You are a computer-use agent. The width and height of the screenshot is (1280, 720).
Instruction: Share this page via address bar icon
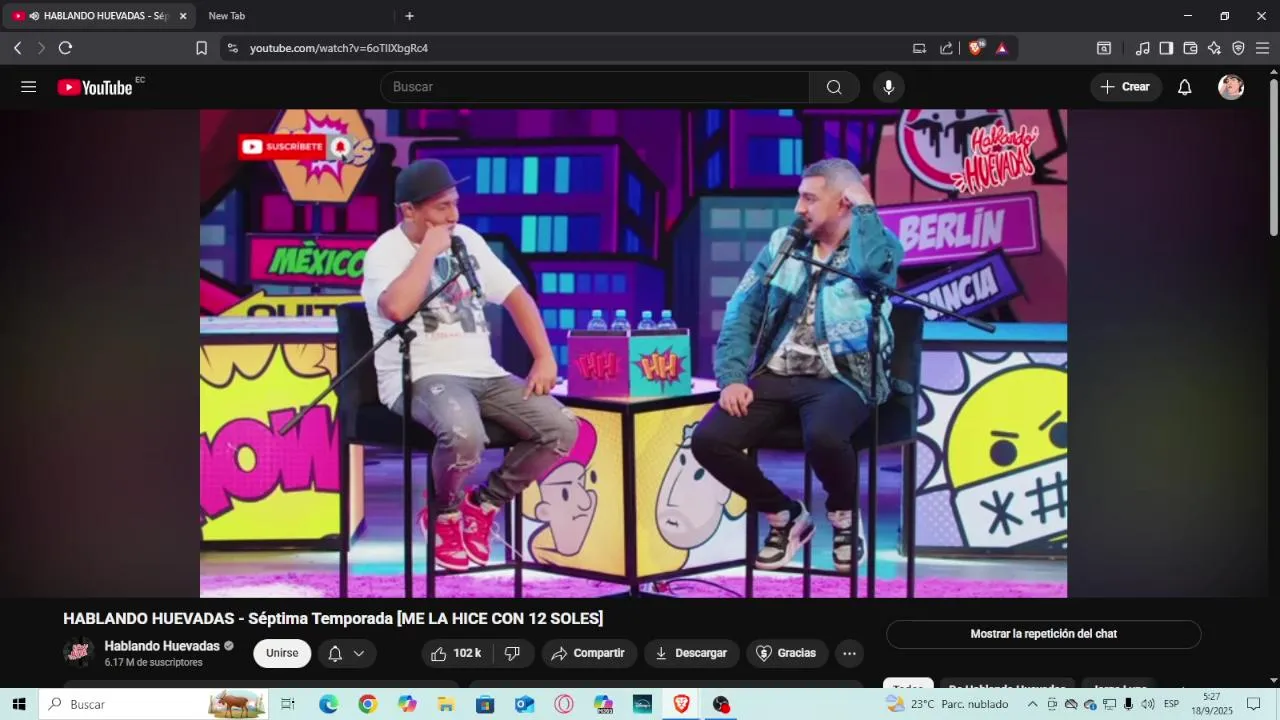[x=946, y=48]
